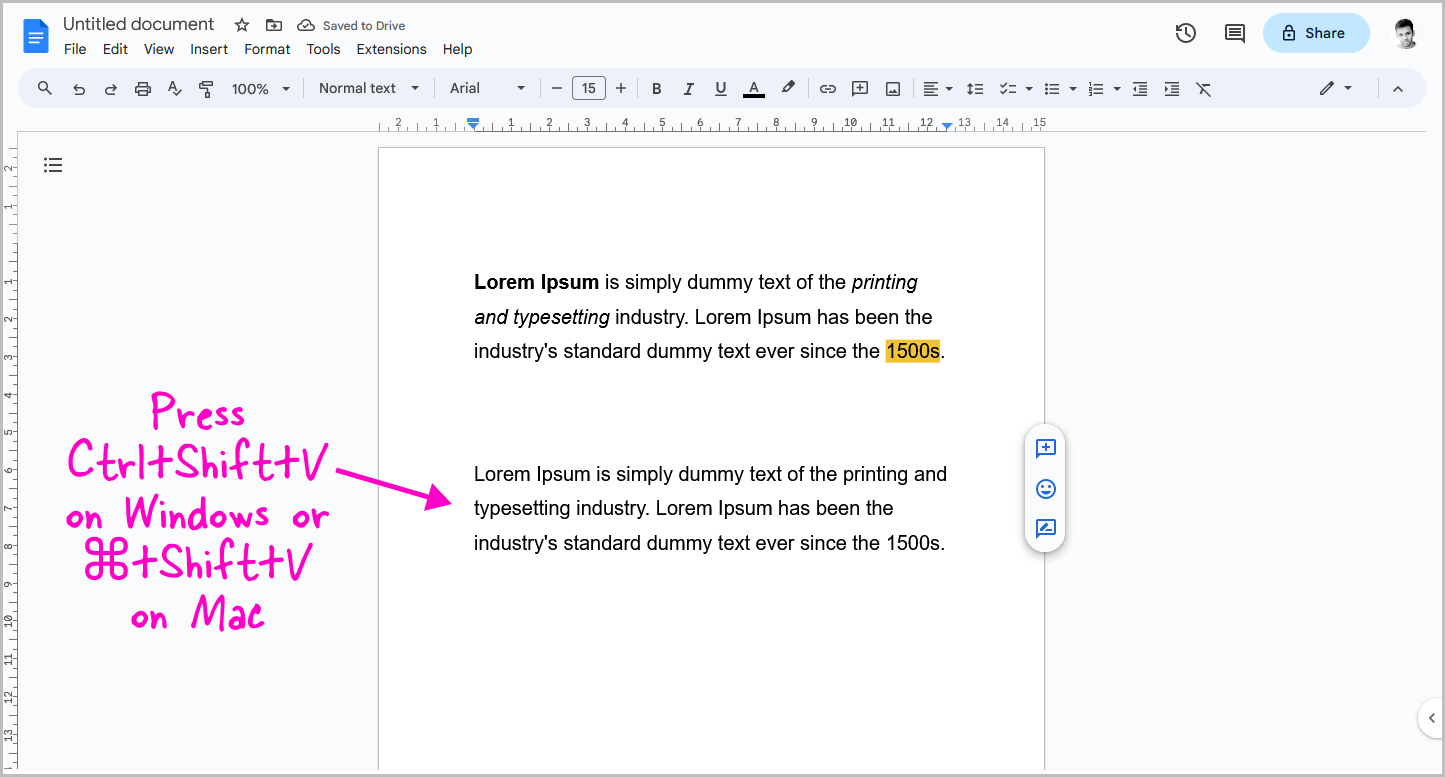Expand the line spacing options
The image size is (1445, 777).
pos(975,88)
